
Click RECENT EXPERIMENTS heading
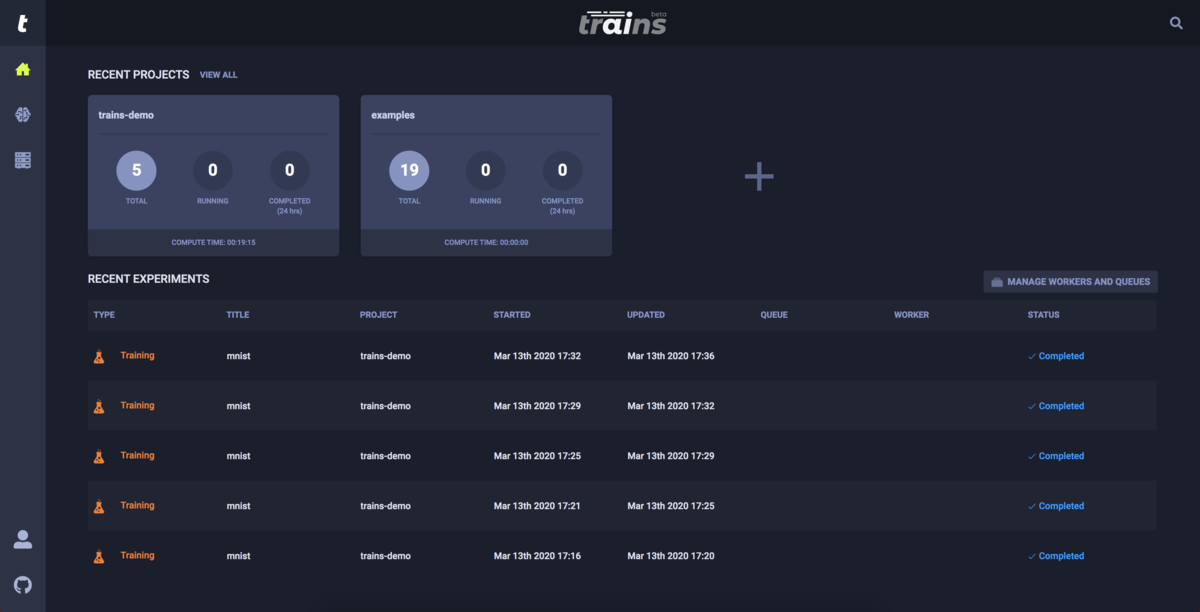tap(149, 279)
